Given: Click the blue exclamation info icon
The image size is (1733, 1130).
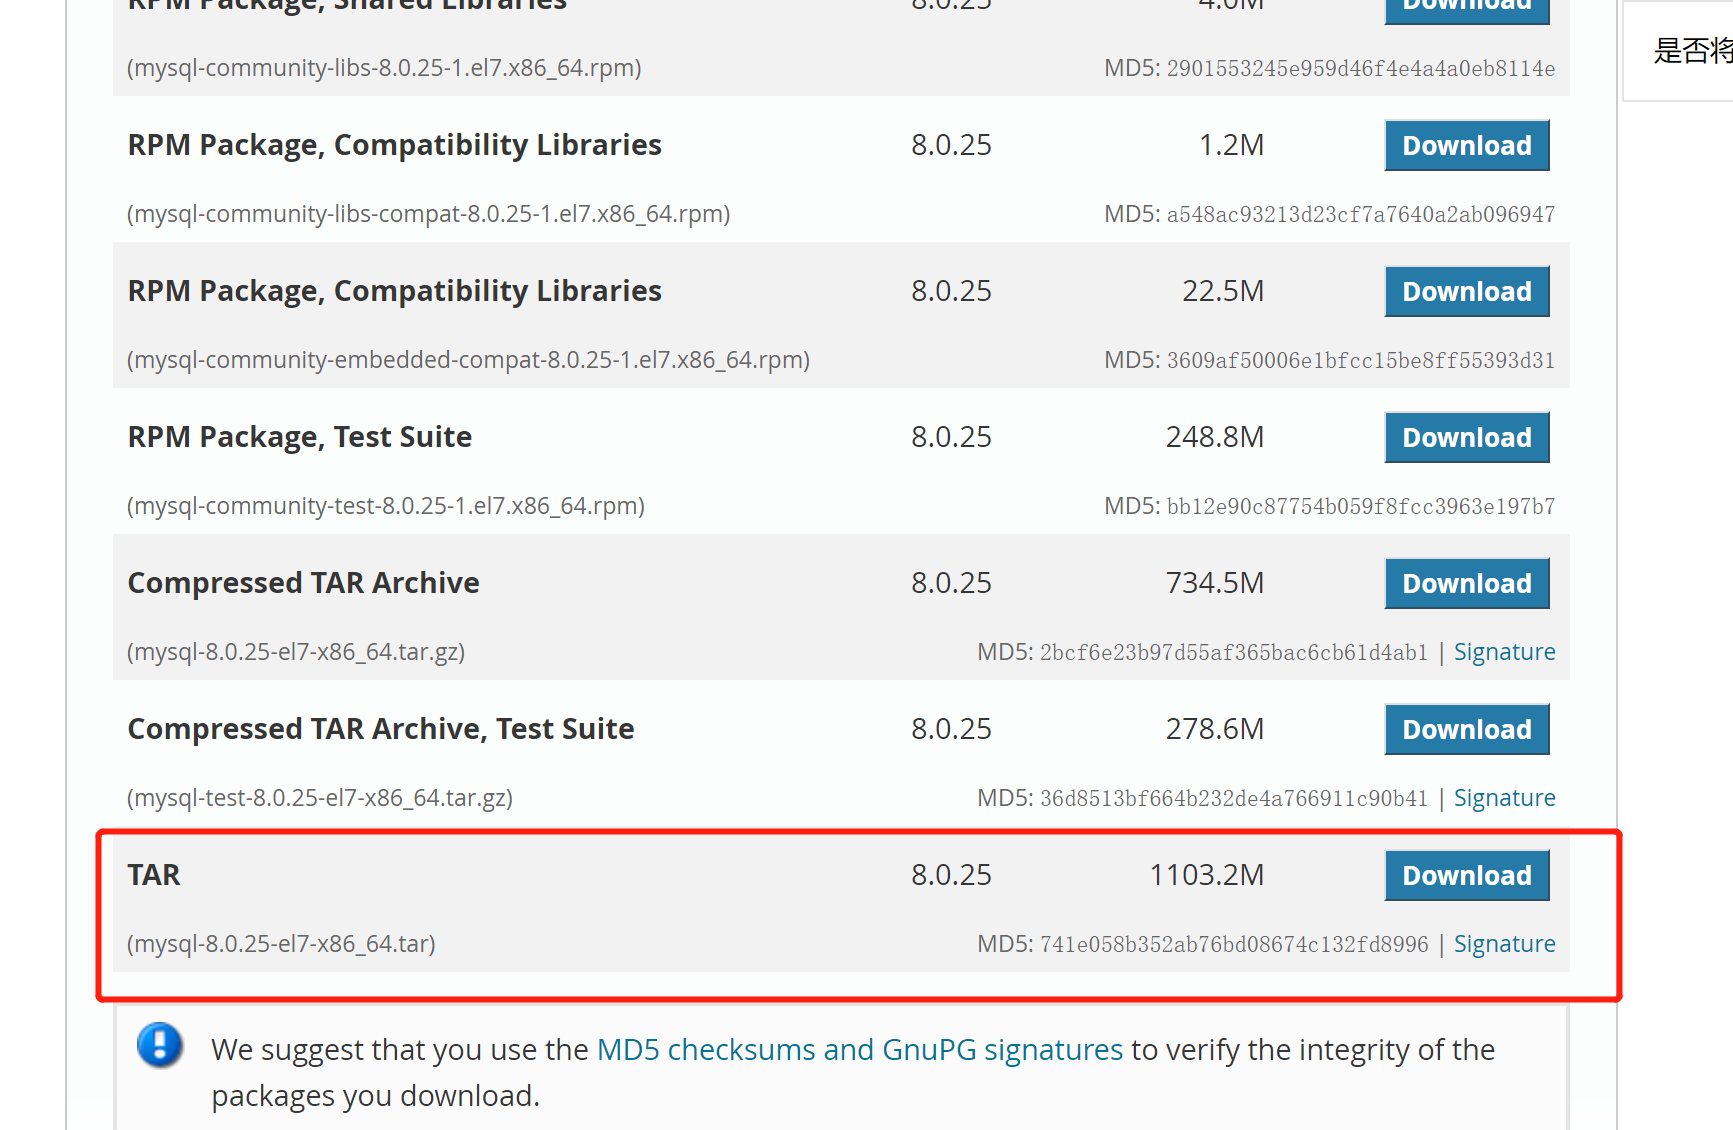Looking at the screenshot, I should pos(160,1045).
